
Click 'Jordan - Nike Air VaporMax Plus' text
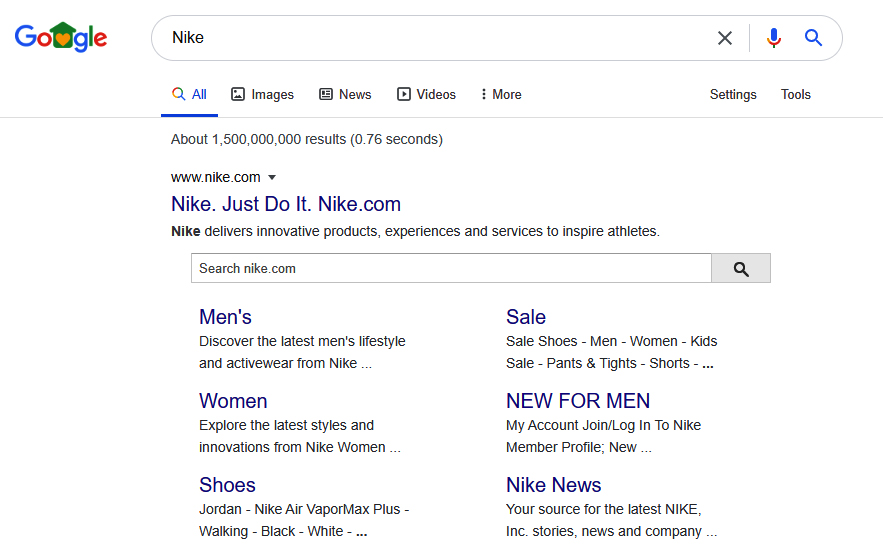coord(300,509)
